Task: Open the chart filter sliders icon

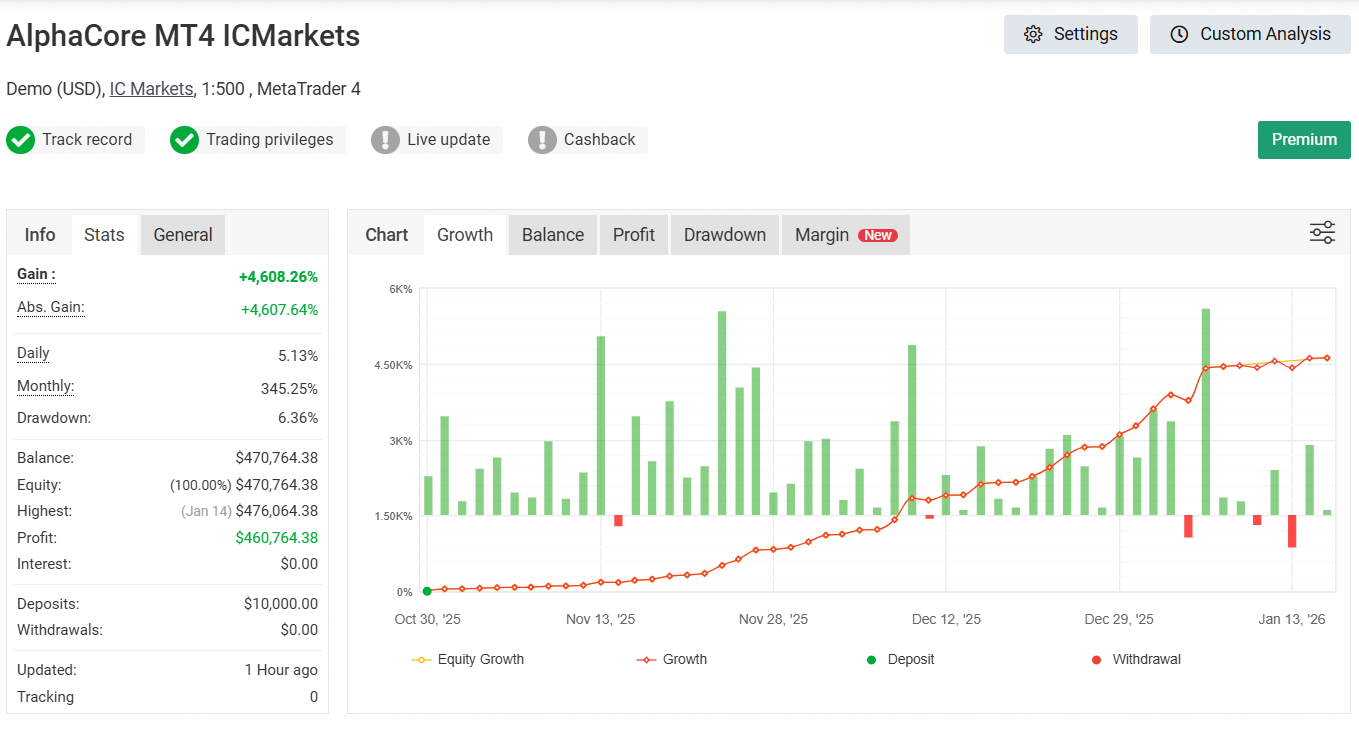Action: click(1322, 234)
